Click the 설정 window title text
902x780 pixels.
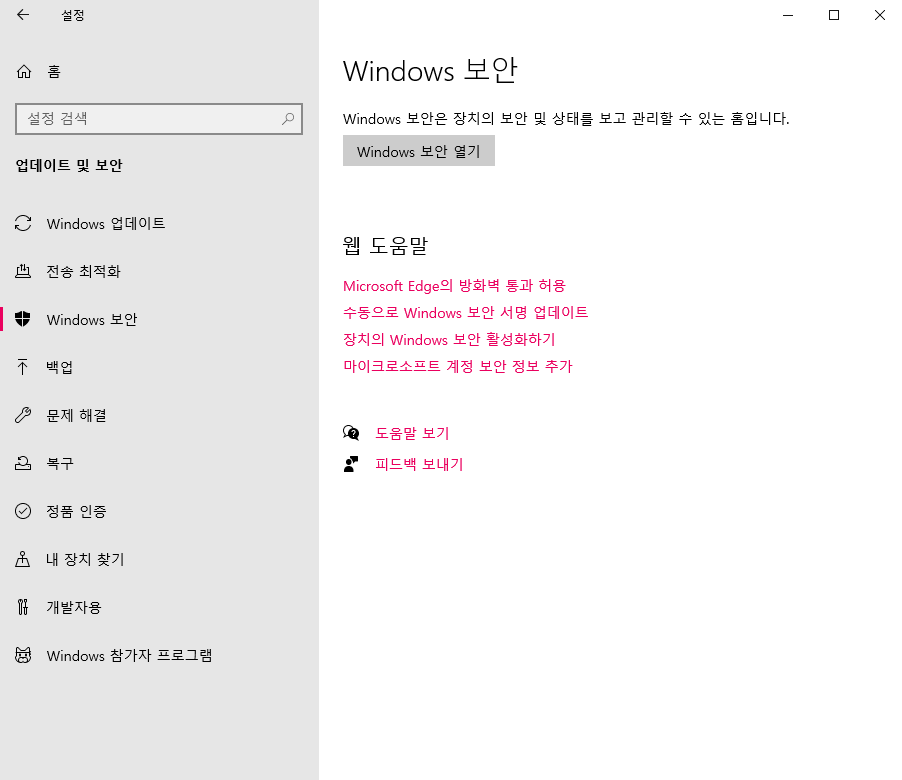73,15
